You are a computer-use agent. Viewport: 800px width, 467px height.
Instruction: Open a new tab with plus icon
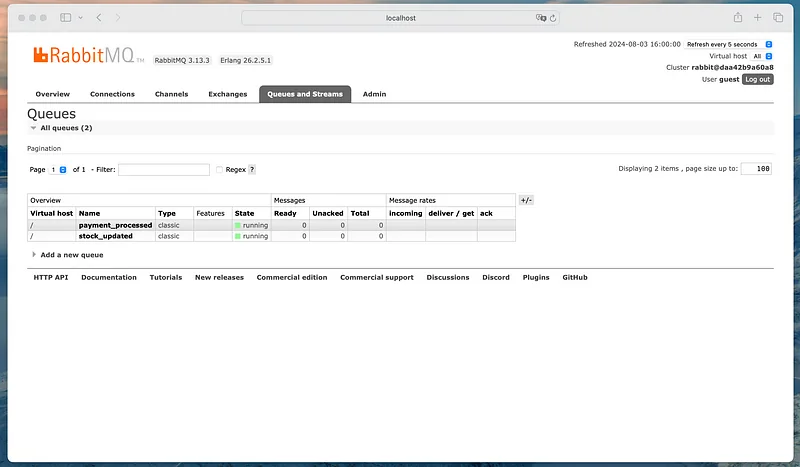click(758, 17)
